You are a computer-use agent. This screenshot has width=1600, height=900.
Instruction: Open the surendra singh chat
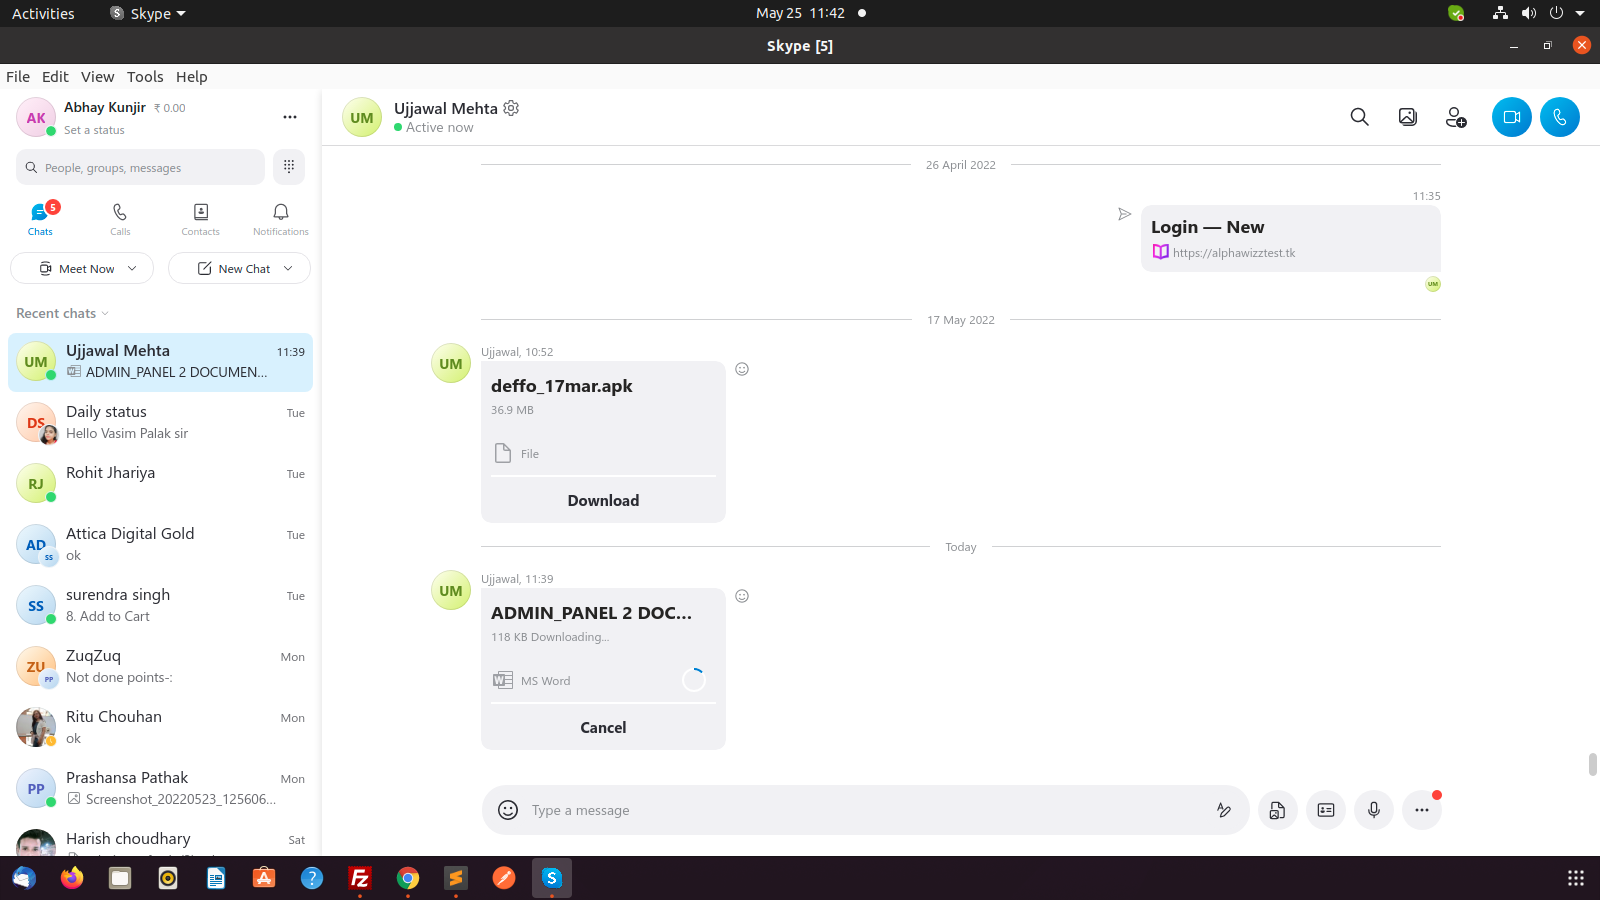(160, 605)
